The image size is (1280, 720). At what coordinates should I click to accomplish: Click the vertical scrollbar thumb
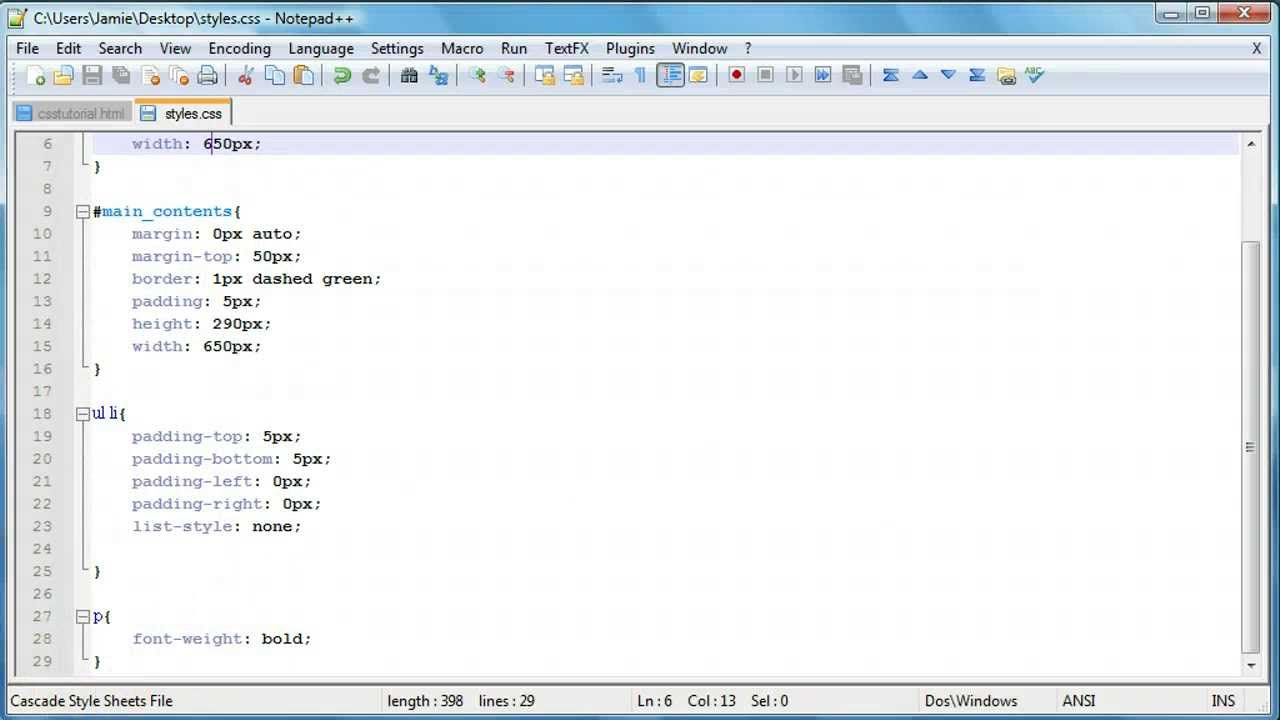(x=1250, y=448)
